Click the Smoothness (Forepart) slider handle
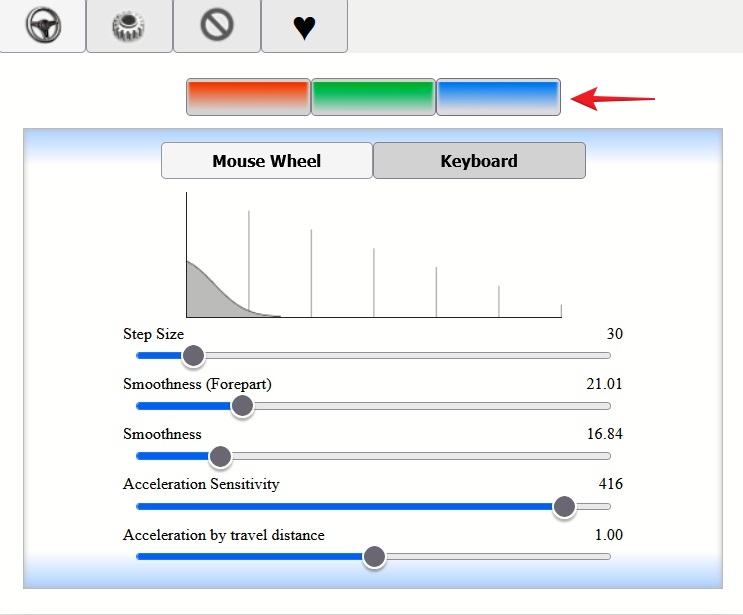The width and height of the screenshot is (743, 615). click(x=242, y=406)
